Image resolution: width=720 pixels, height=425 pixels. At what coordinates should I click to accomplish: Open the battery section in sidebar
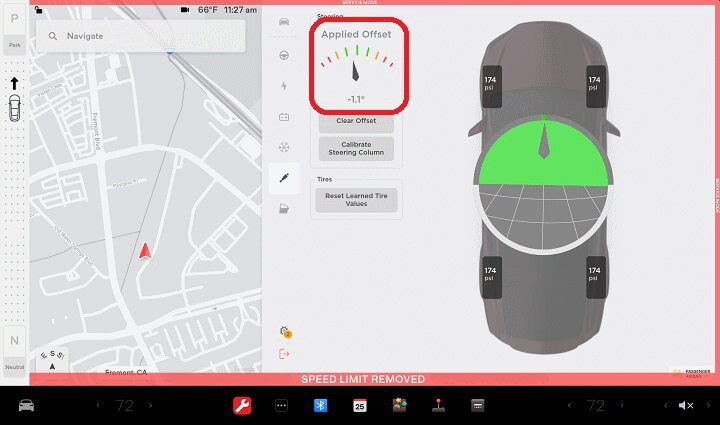click(x=284, y=116)
